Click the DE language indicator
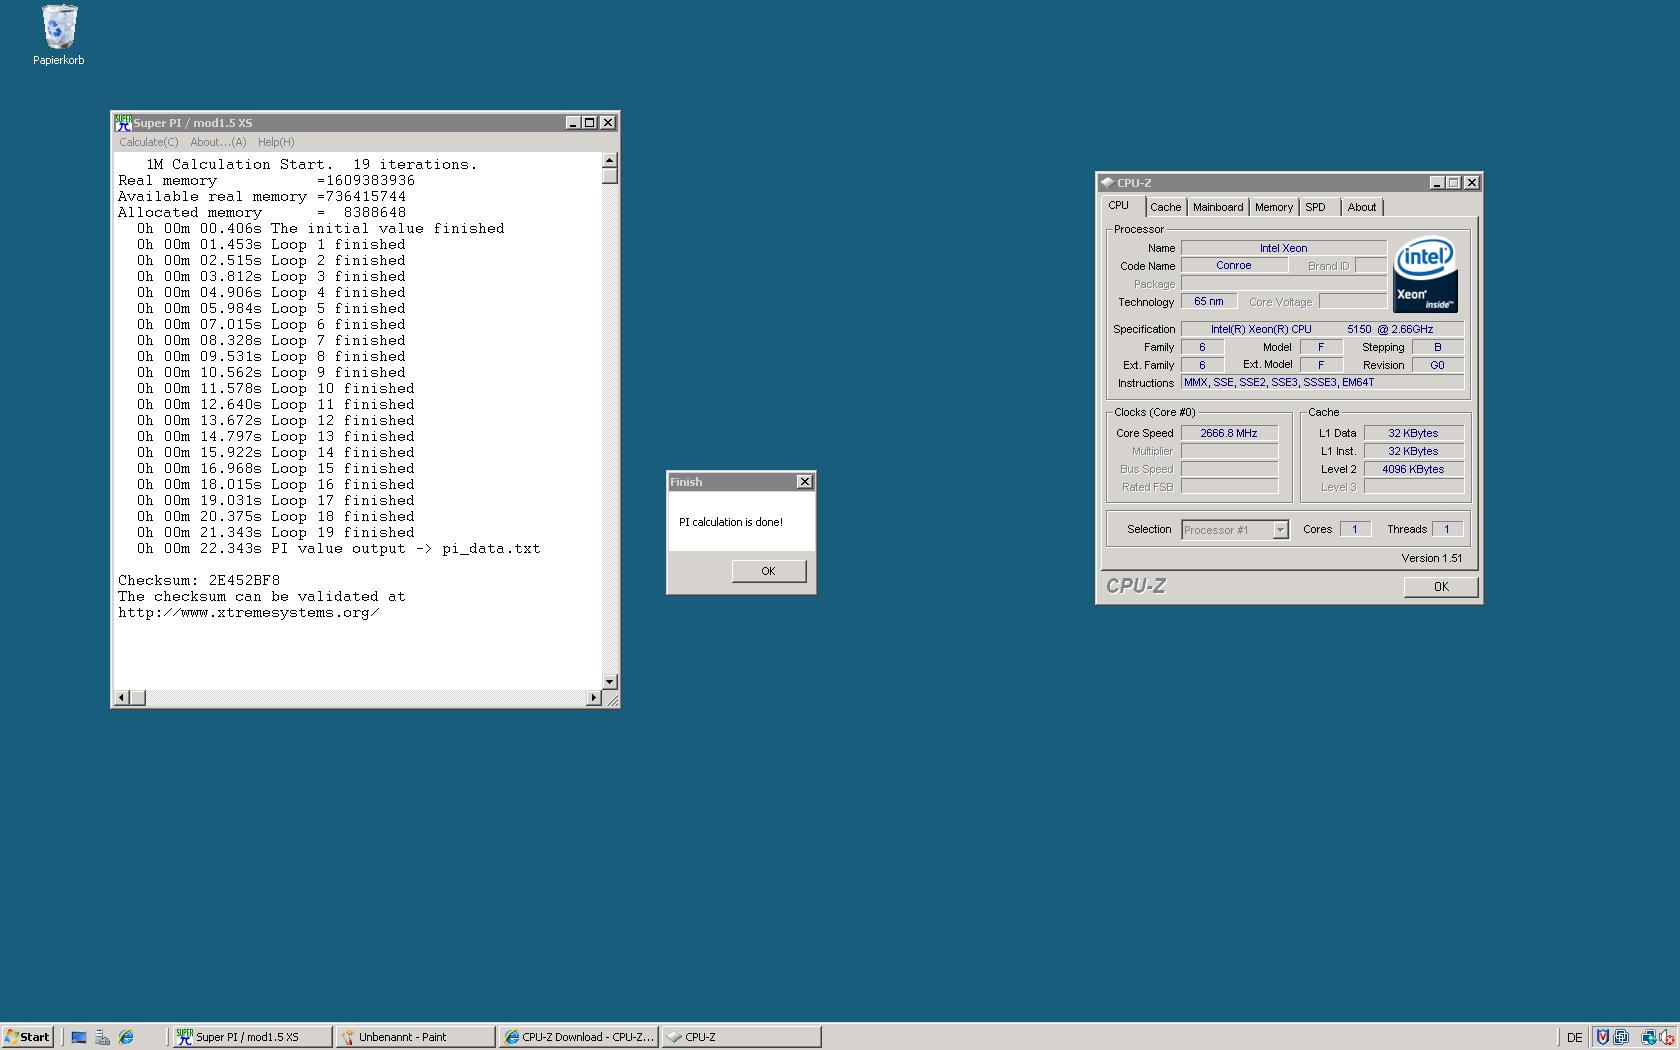Screen dimensions: 1680x1050 click(1575, 1037)
